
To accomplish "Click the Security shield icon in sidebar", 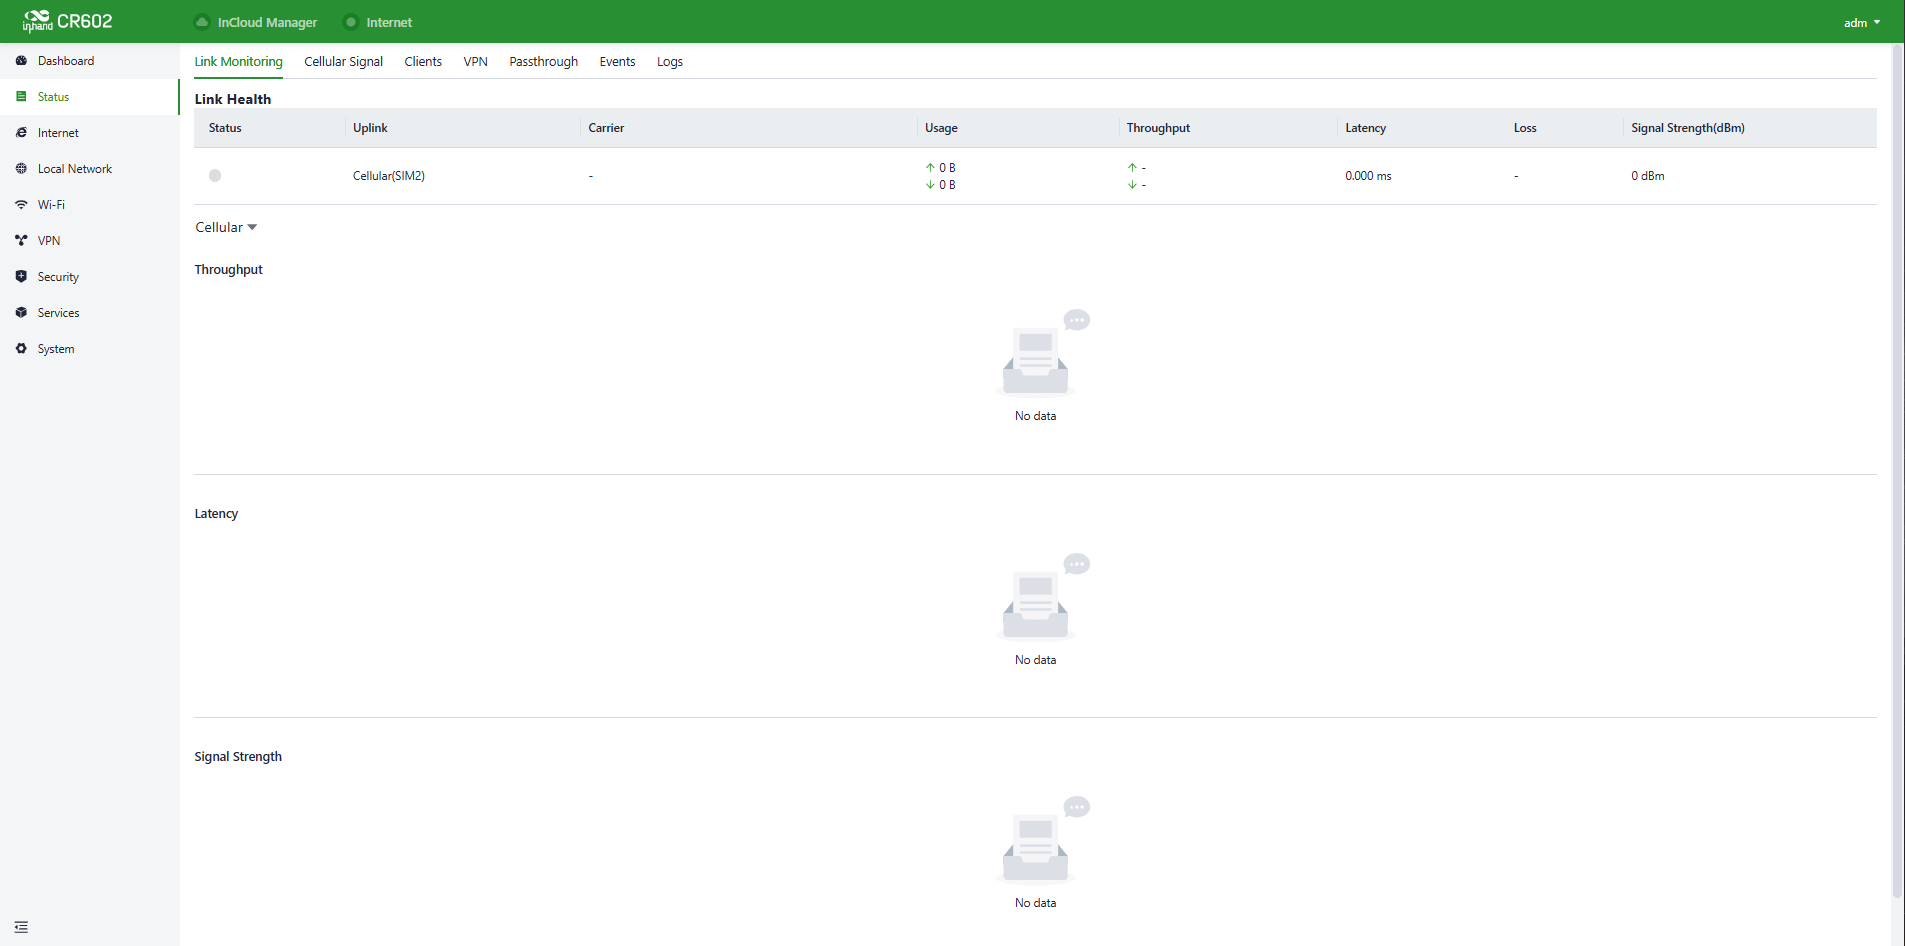I will pyautogui.click(x=21, y=277).
